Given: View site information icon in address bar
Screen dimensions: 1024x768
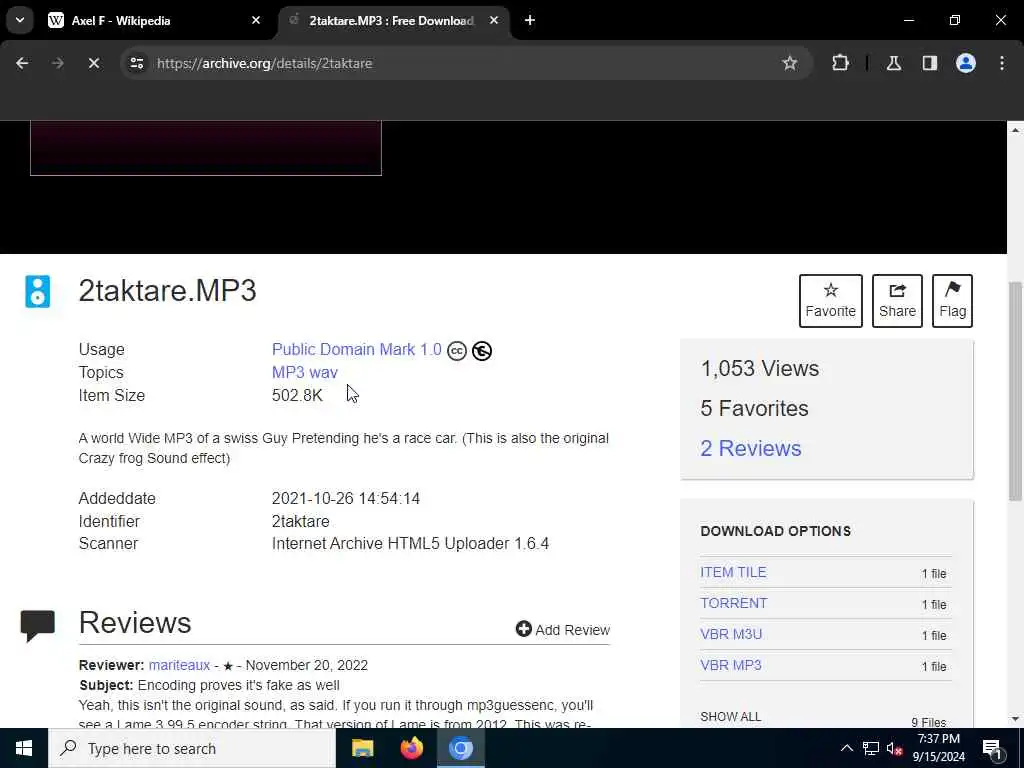Looking at the screenshot, I should pos(136,63).
